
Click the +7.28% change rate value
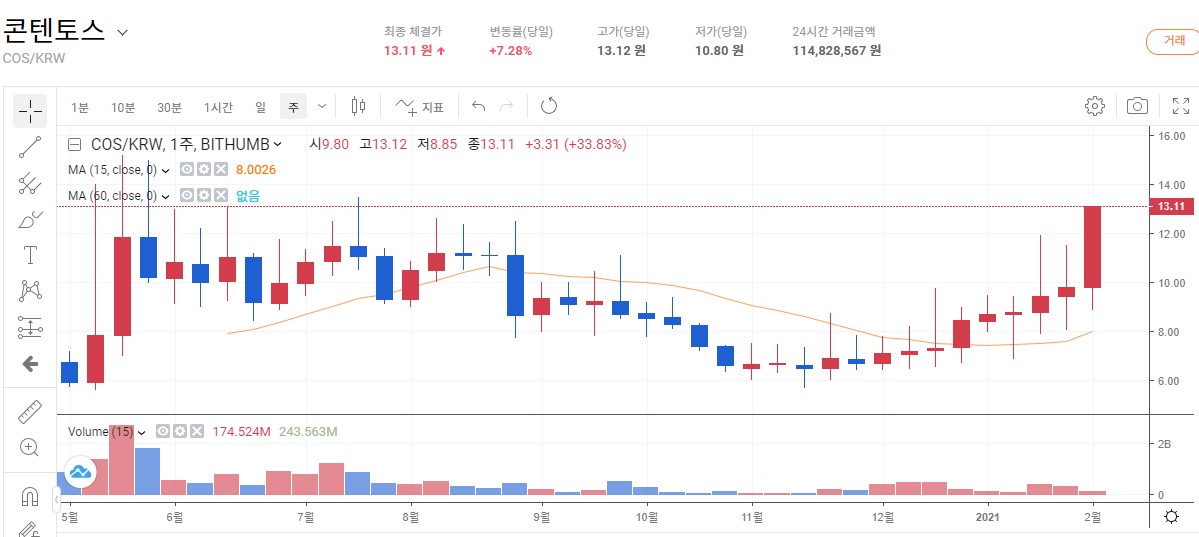pyautogui.click(x=511, y=50)
